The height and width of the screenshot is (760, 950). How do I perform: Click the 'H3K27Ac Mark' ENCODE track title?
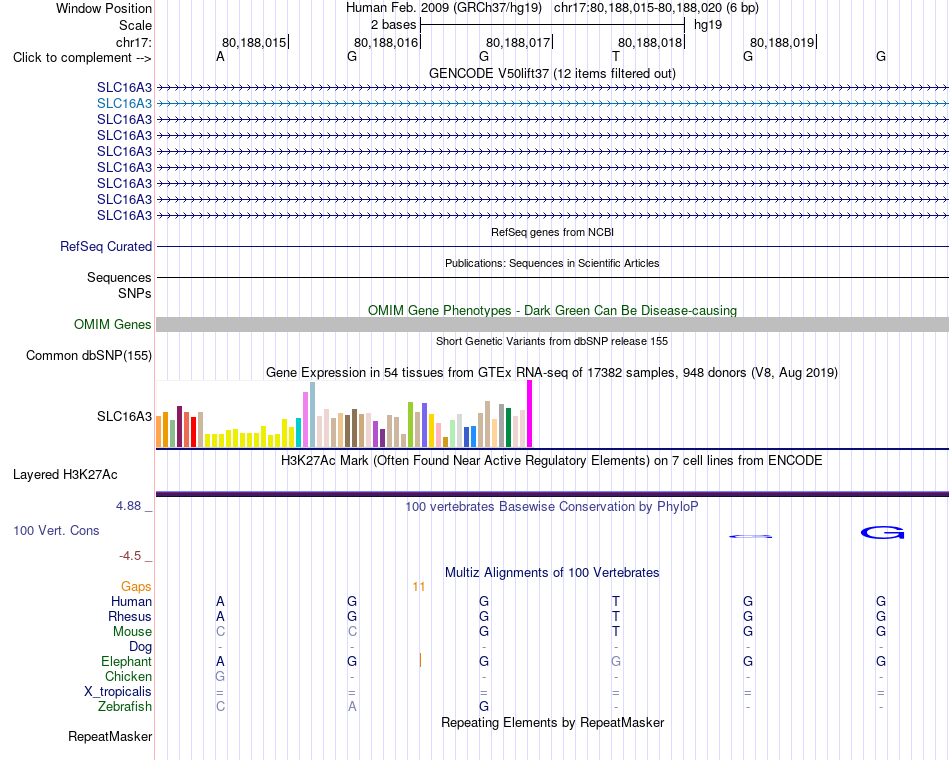(x=552, y=461)
